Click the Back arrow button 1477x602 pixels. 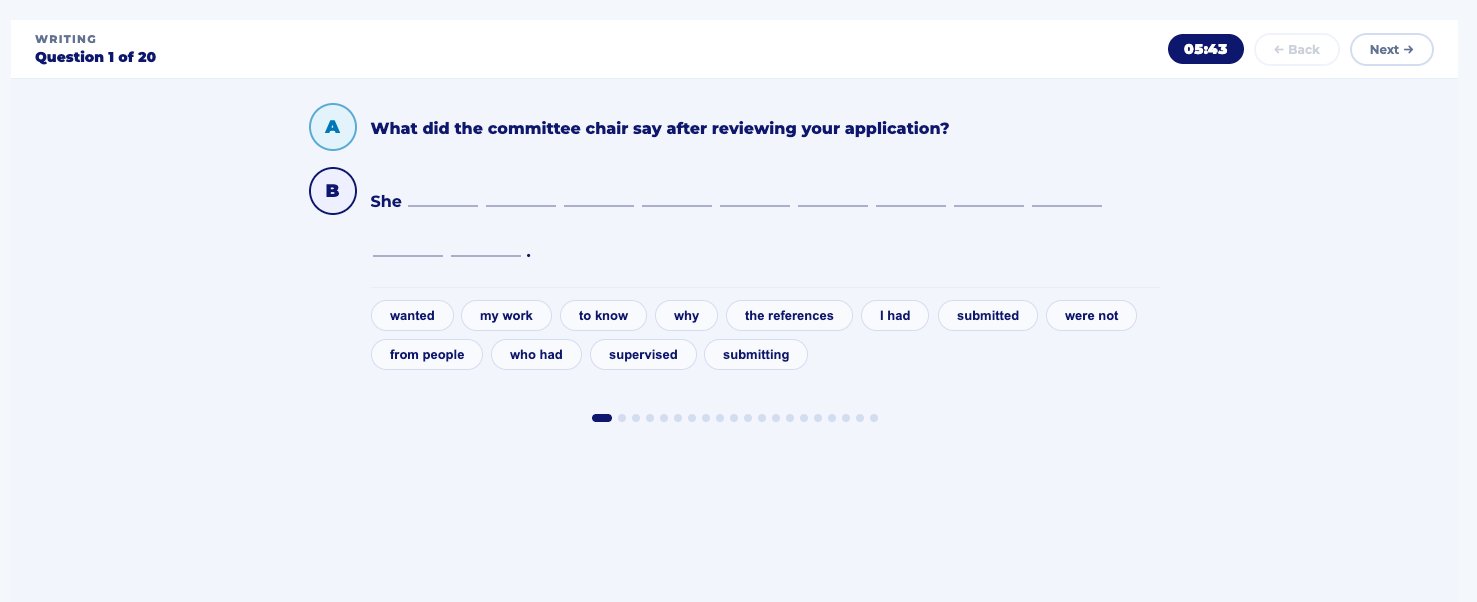pyautogui.click(x=1296, y=49)
